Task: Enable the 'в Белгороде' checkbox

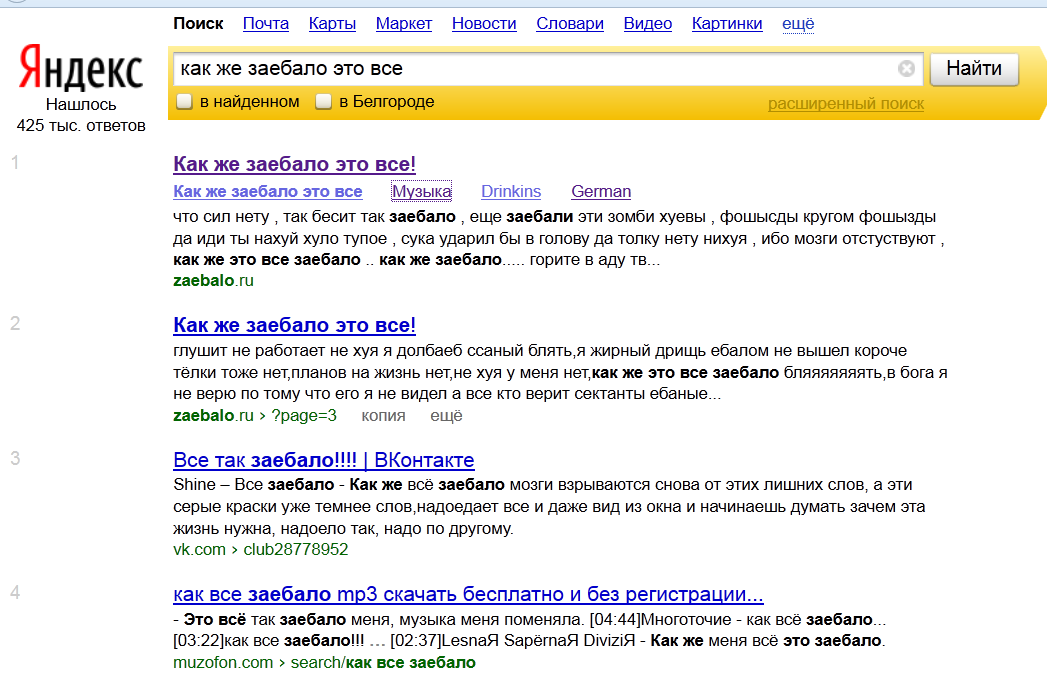Action: [323, 101]
